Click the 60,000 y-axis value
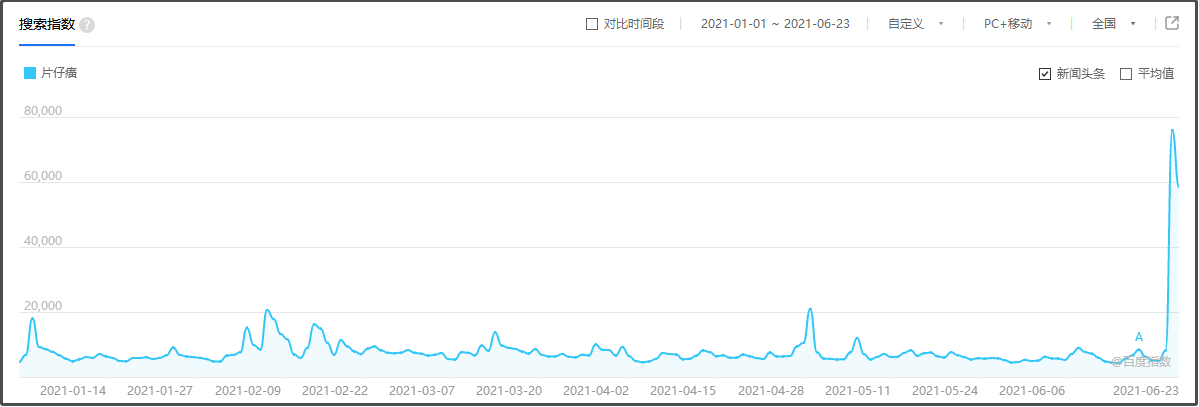 click(x=42, y=177)
